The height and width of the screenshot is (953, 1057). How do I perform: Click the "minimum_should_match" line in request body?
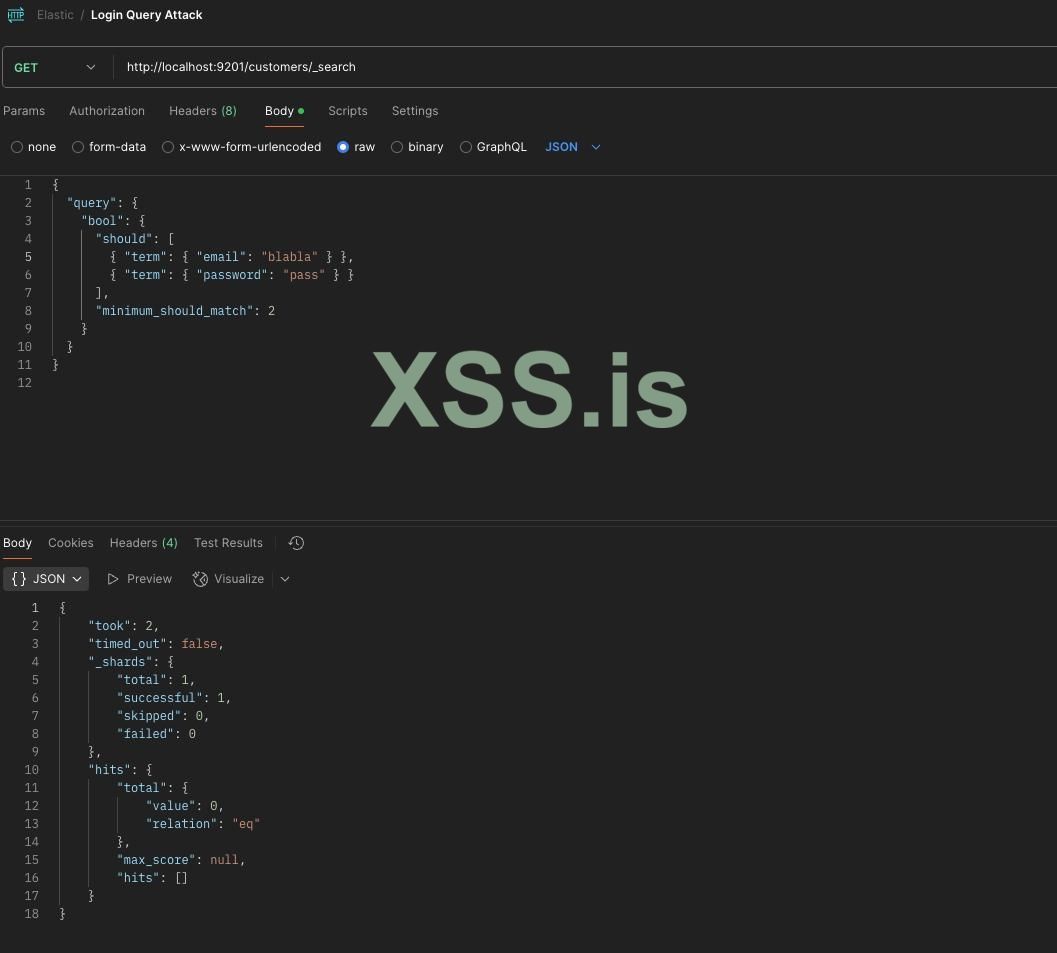185,311
